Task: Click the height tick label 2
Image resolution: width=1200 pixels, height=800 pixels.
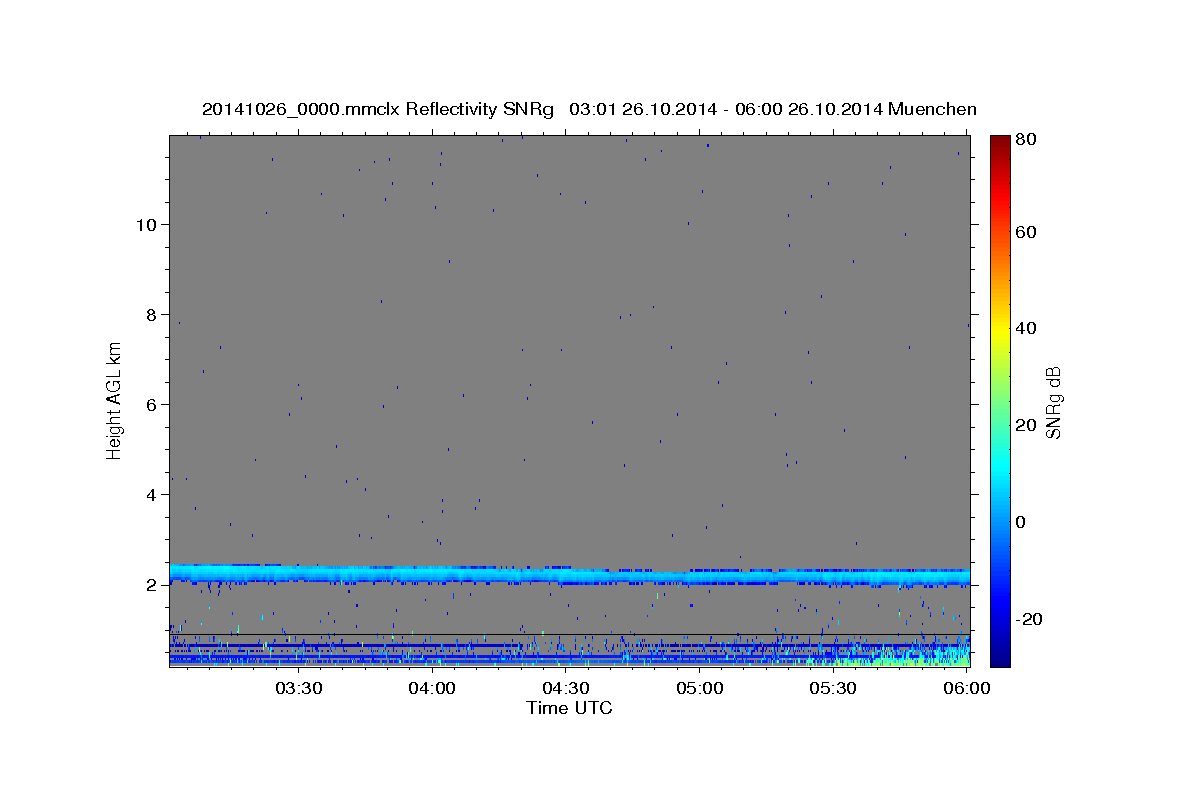Action: point(151,585)
